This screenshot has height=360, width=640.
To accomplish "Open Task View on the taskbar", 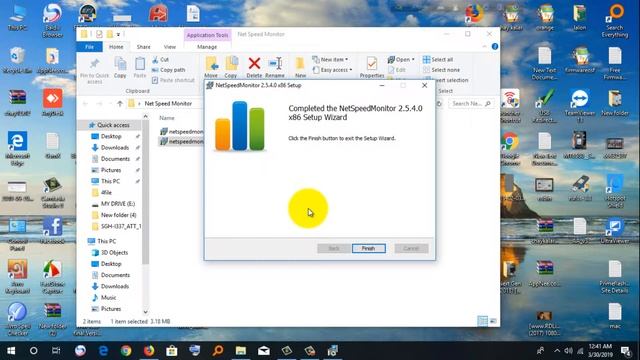I will [x=56, y=351].
